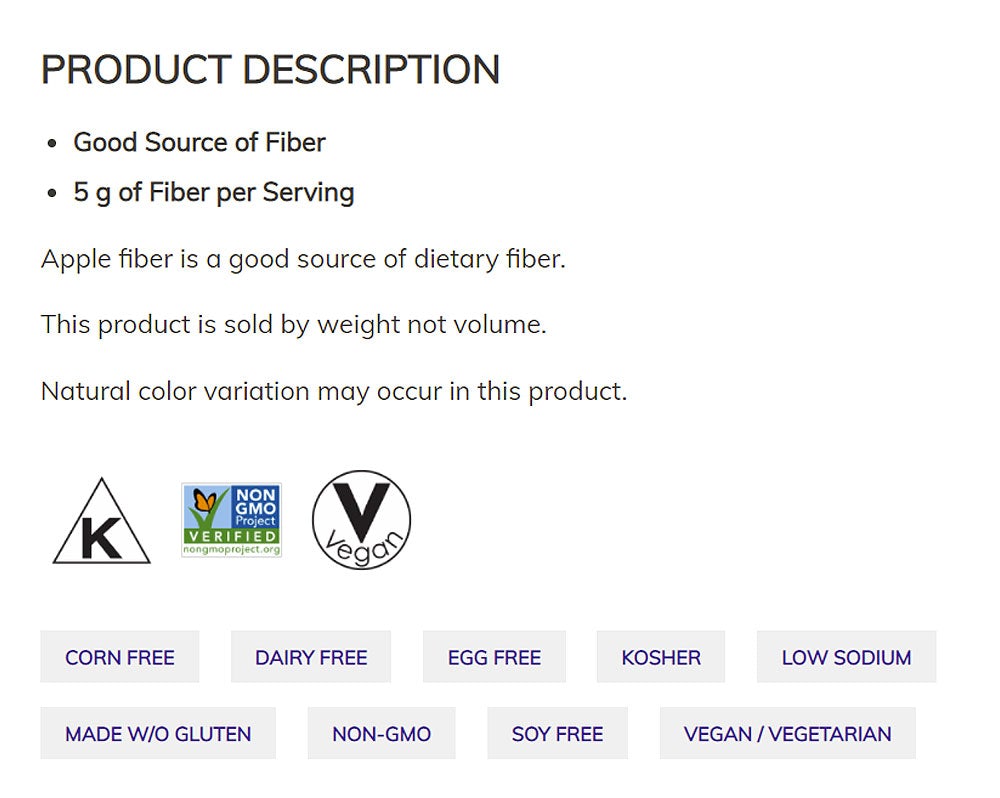Choose the KOSHER tag
The height and width of the screenshot is (798, 1000).
pyautogui.click(x=661, y=657)
